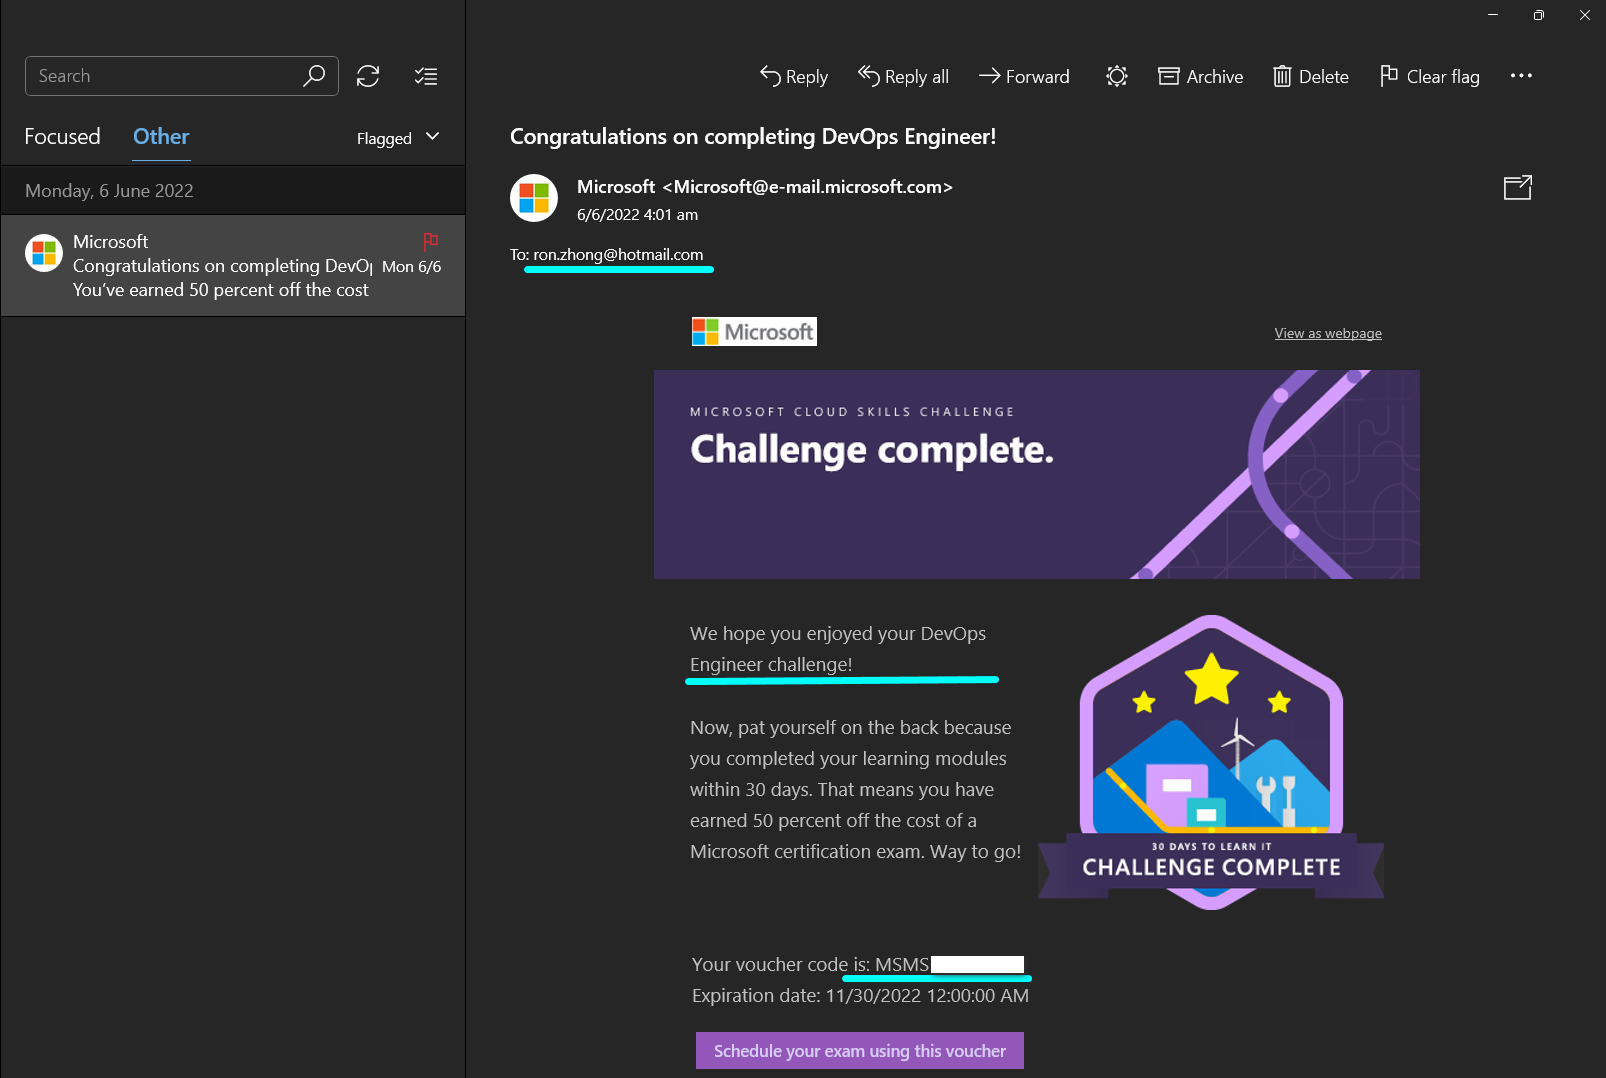
Task: Click Schedule your exam using this voucher
Action: [x=859, y=1050]
